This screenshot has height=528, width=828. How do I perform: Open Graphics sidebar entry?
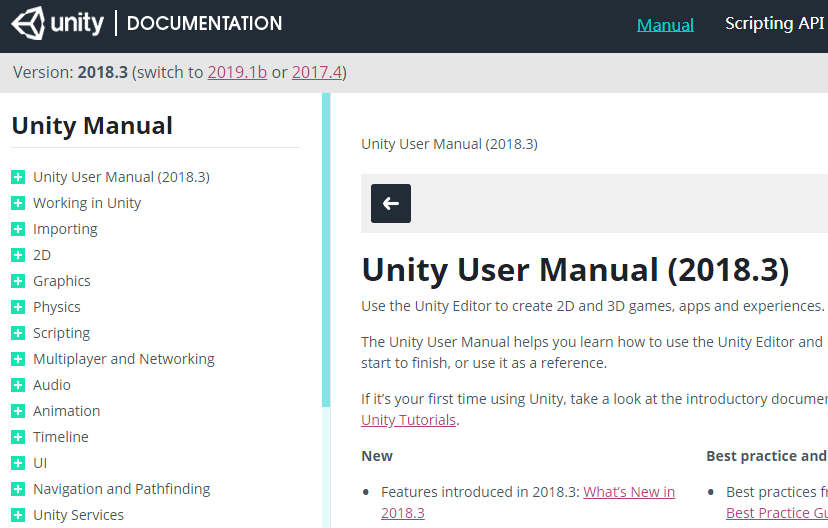point(62,281)
